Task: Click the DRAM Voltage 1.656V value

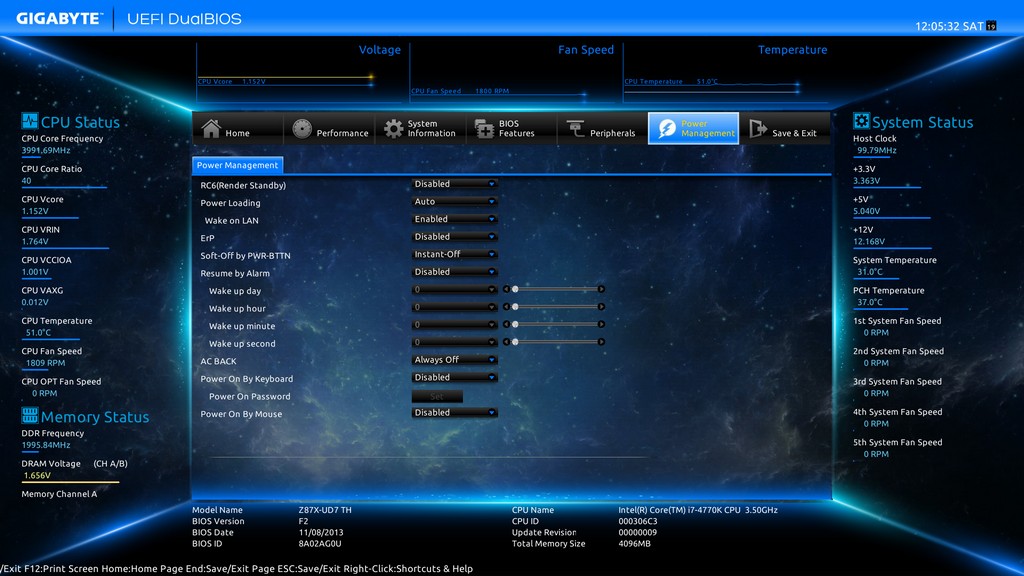Action: click(x=37, y=475)
